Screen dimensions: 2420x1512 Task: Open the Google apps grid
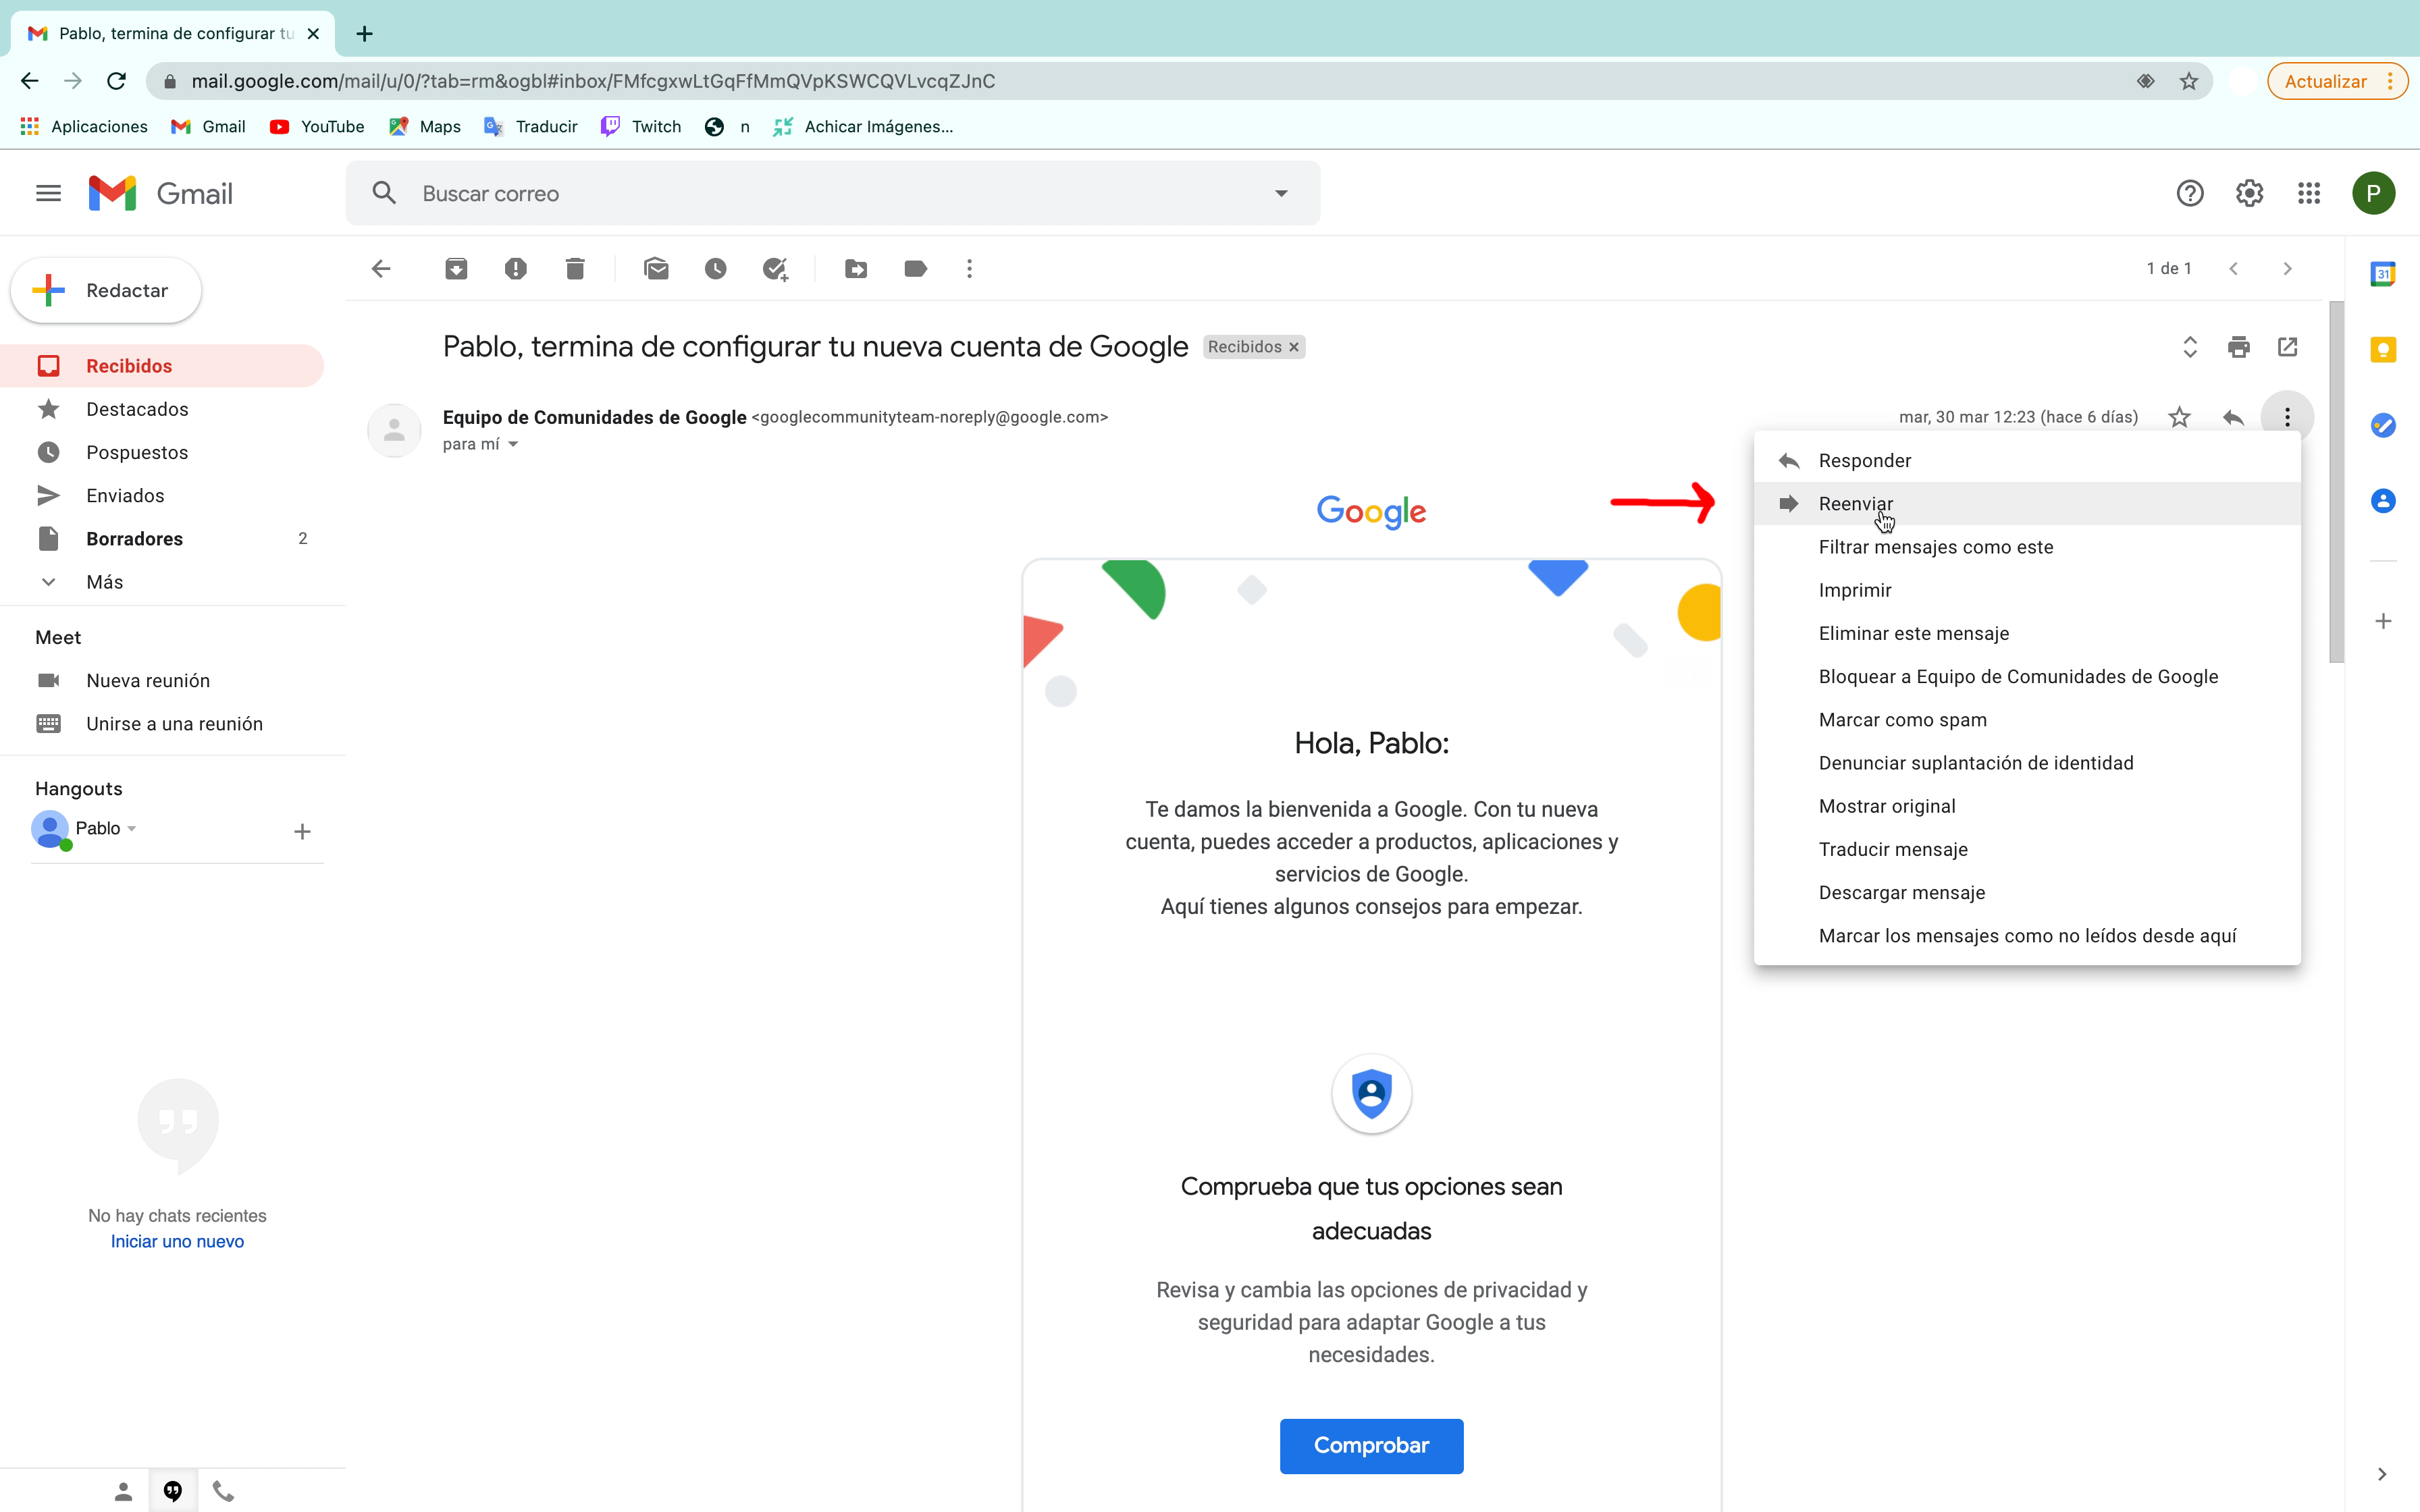[x=2308, y=193]
